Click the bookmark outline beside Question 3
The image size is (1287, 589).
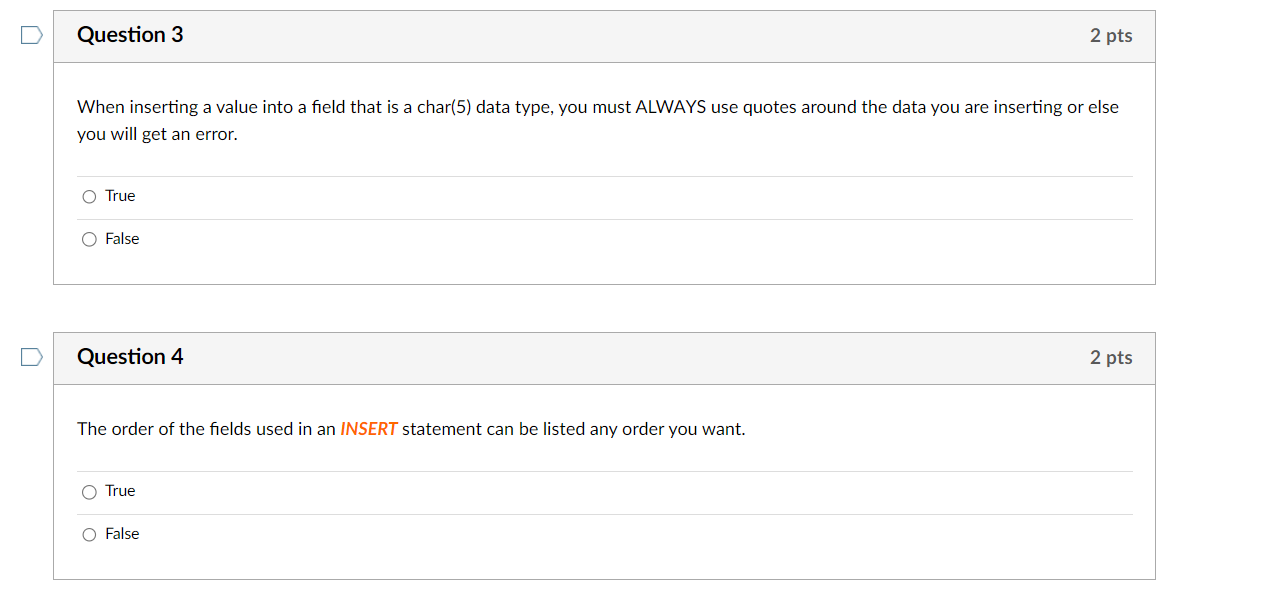[30, 34]
